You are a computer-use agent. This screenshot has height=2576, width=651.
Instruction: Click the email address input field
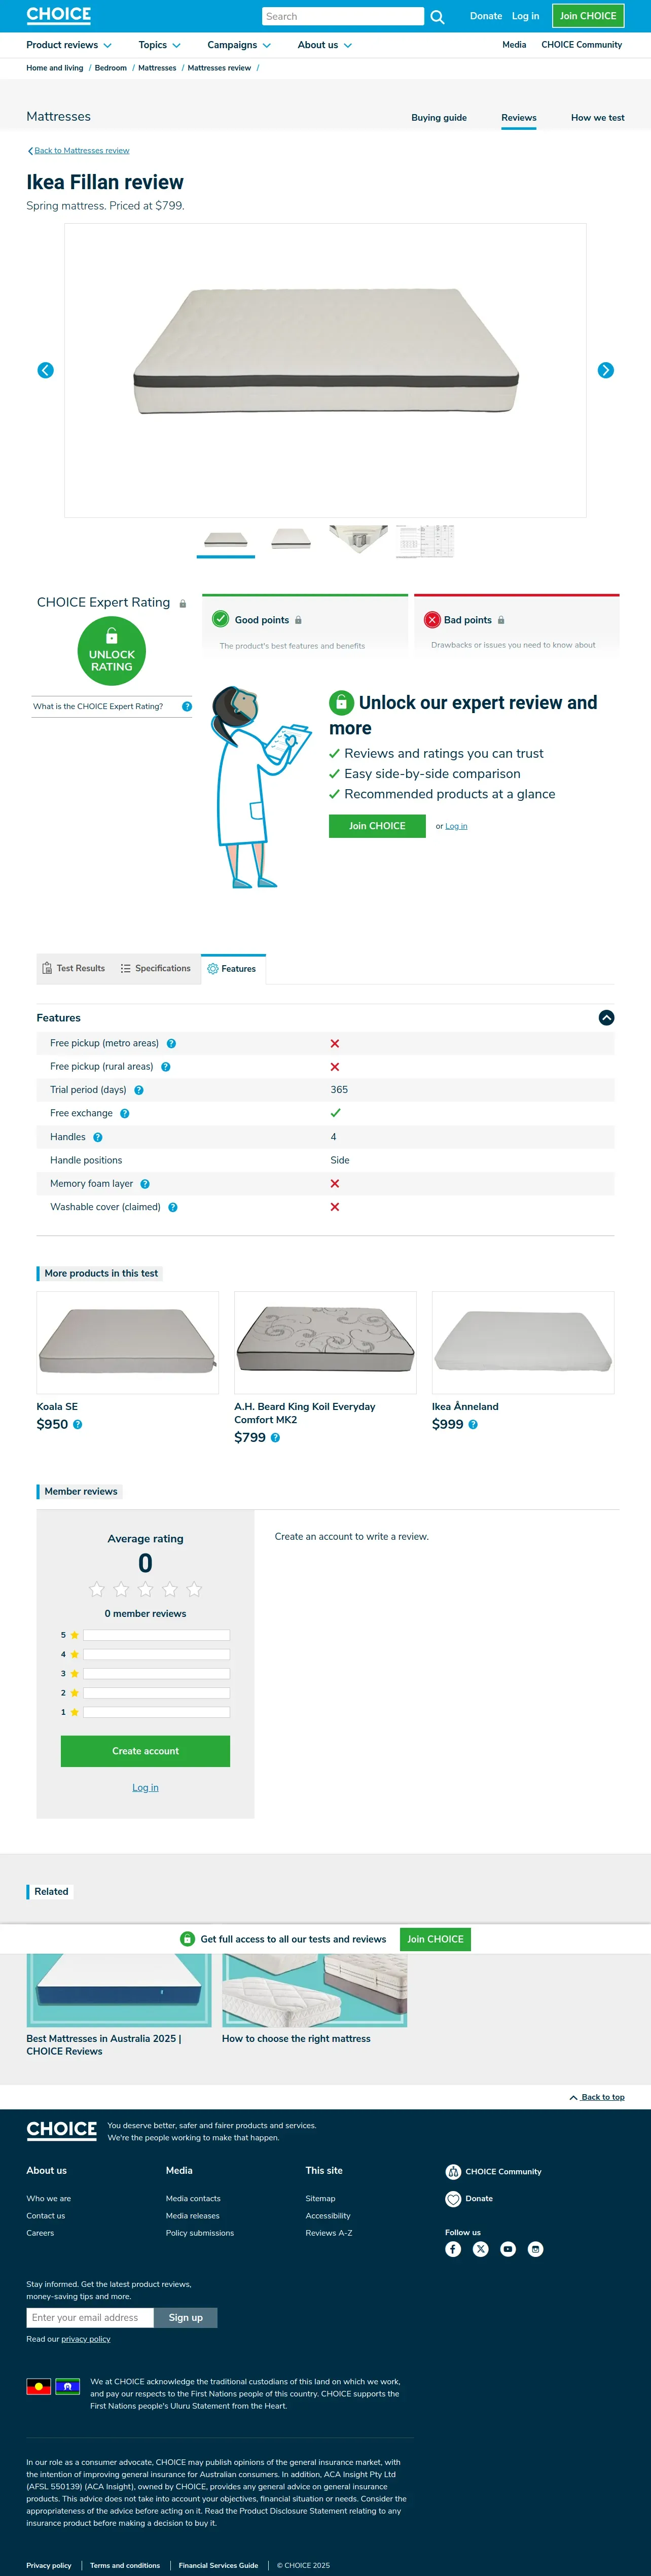point(90,2318)
